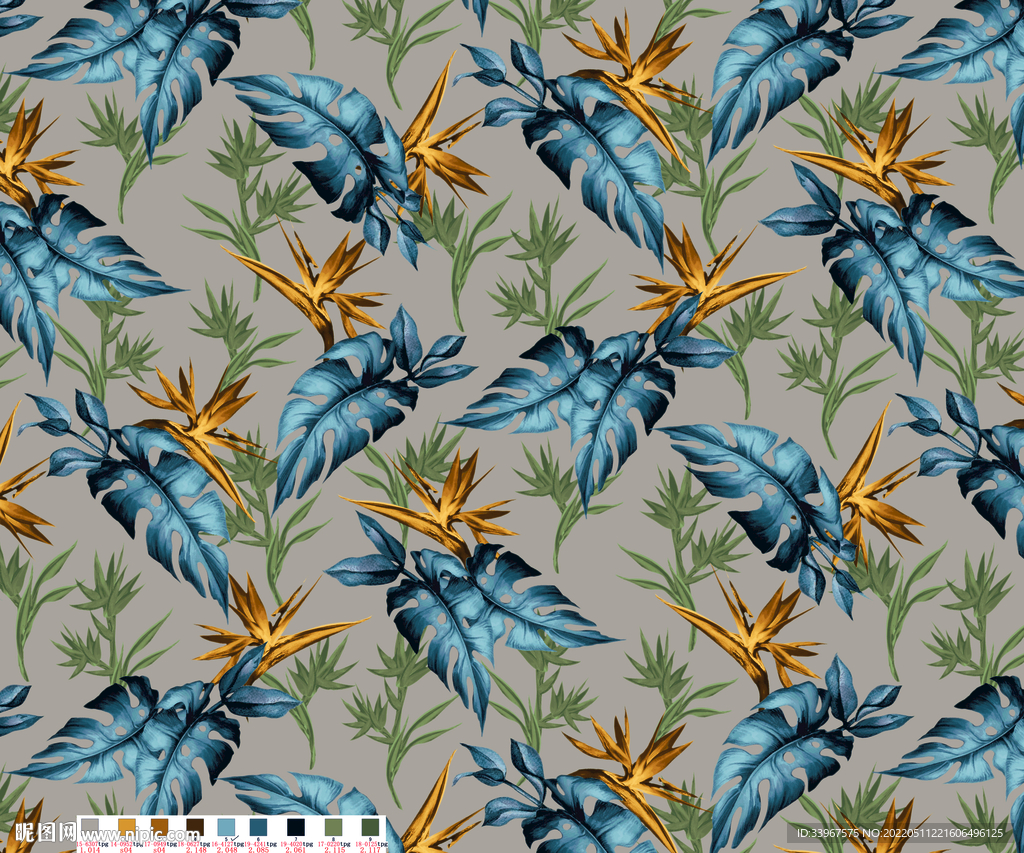Select the teal blue swatch numbered 6
This screenshot has height=853, width=1024.
[258, 827]
